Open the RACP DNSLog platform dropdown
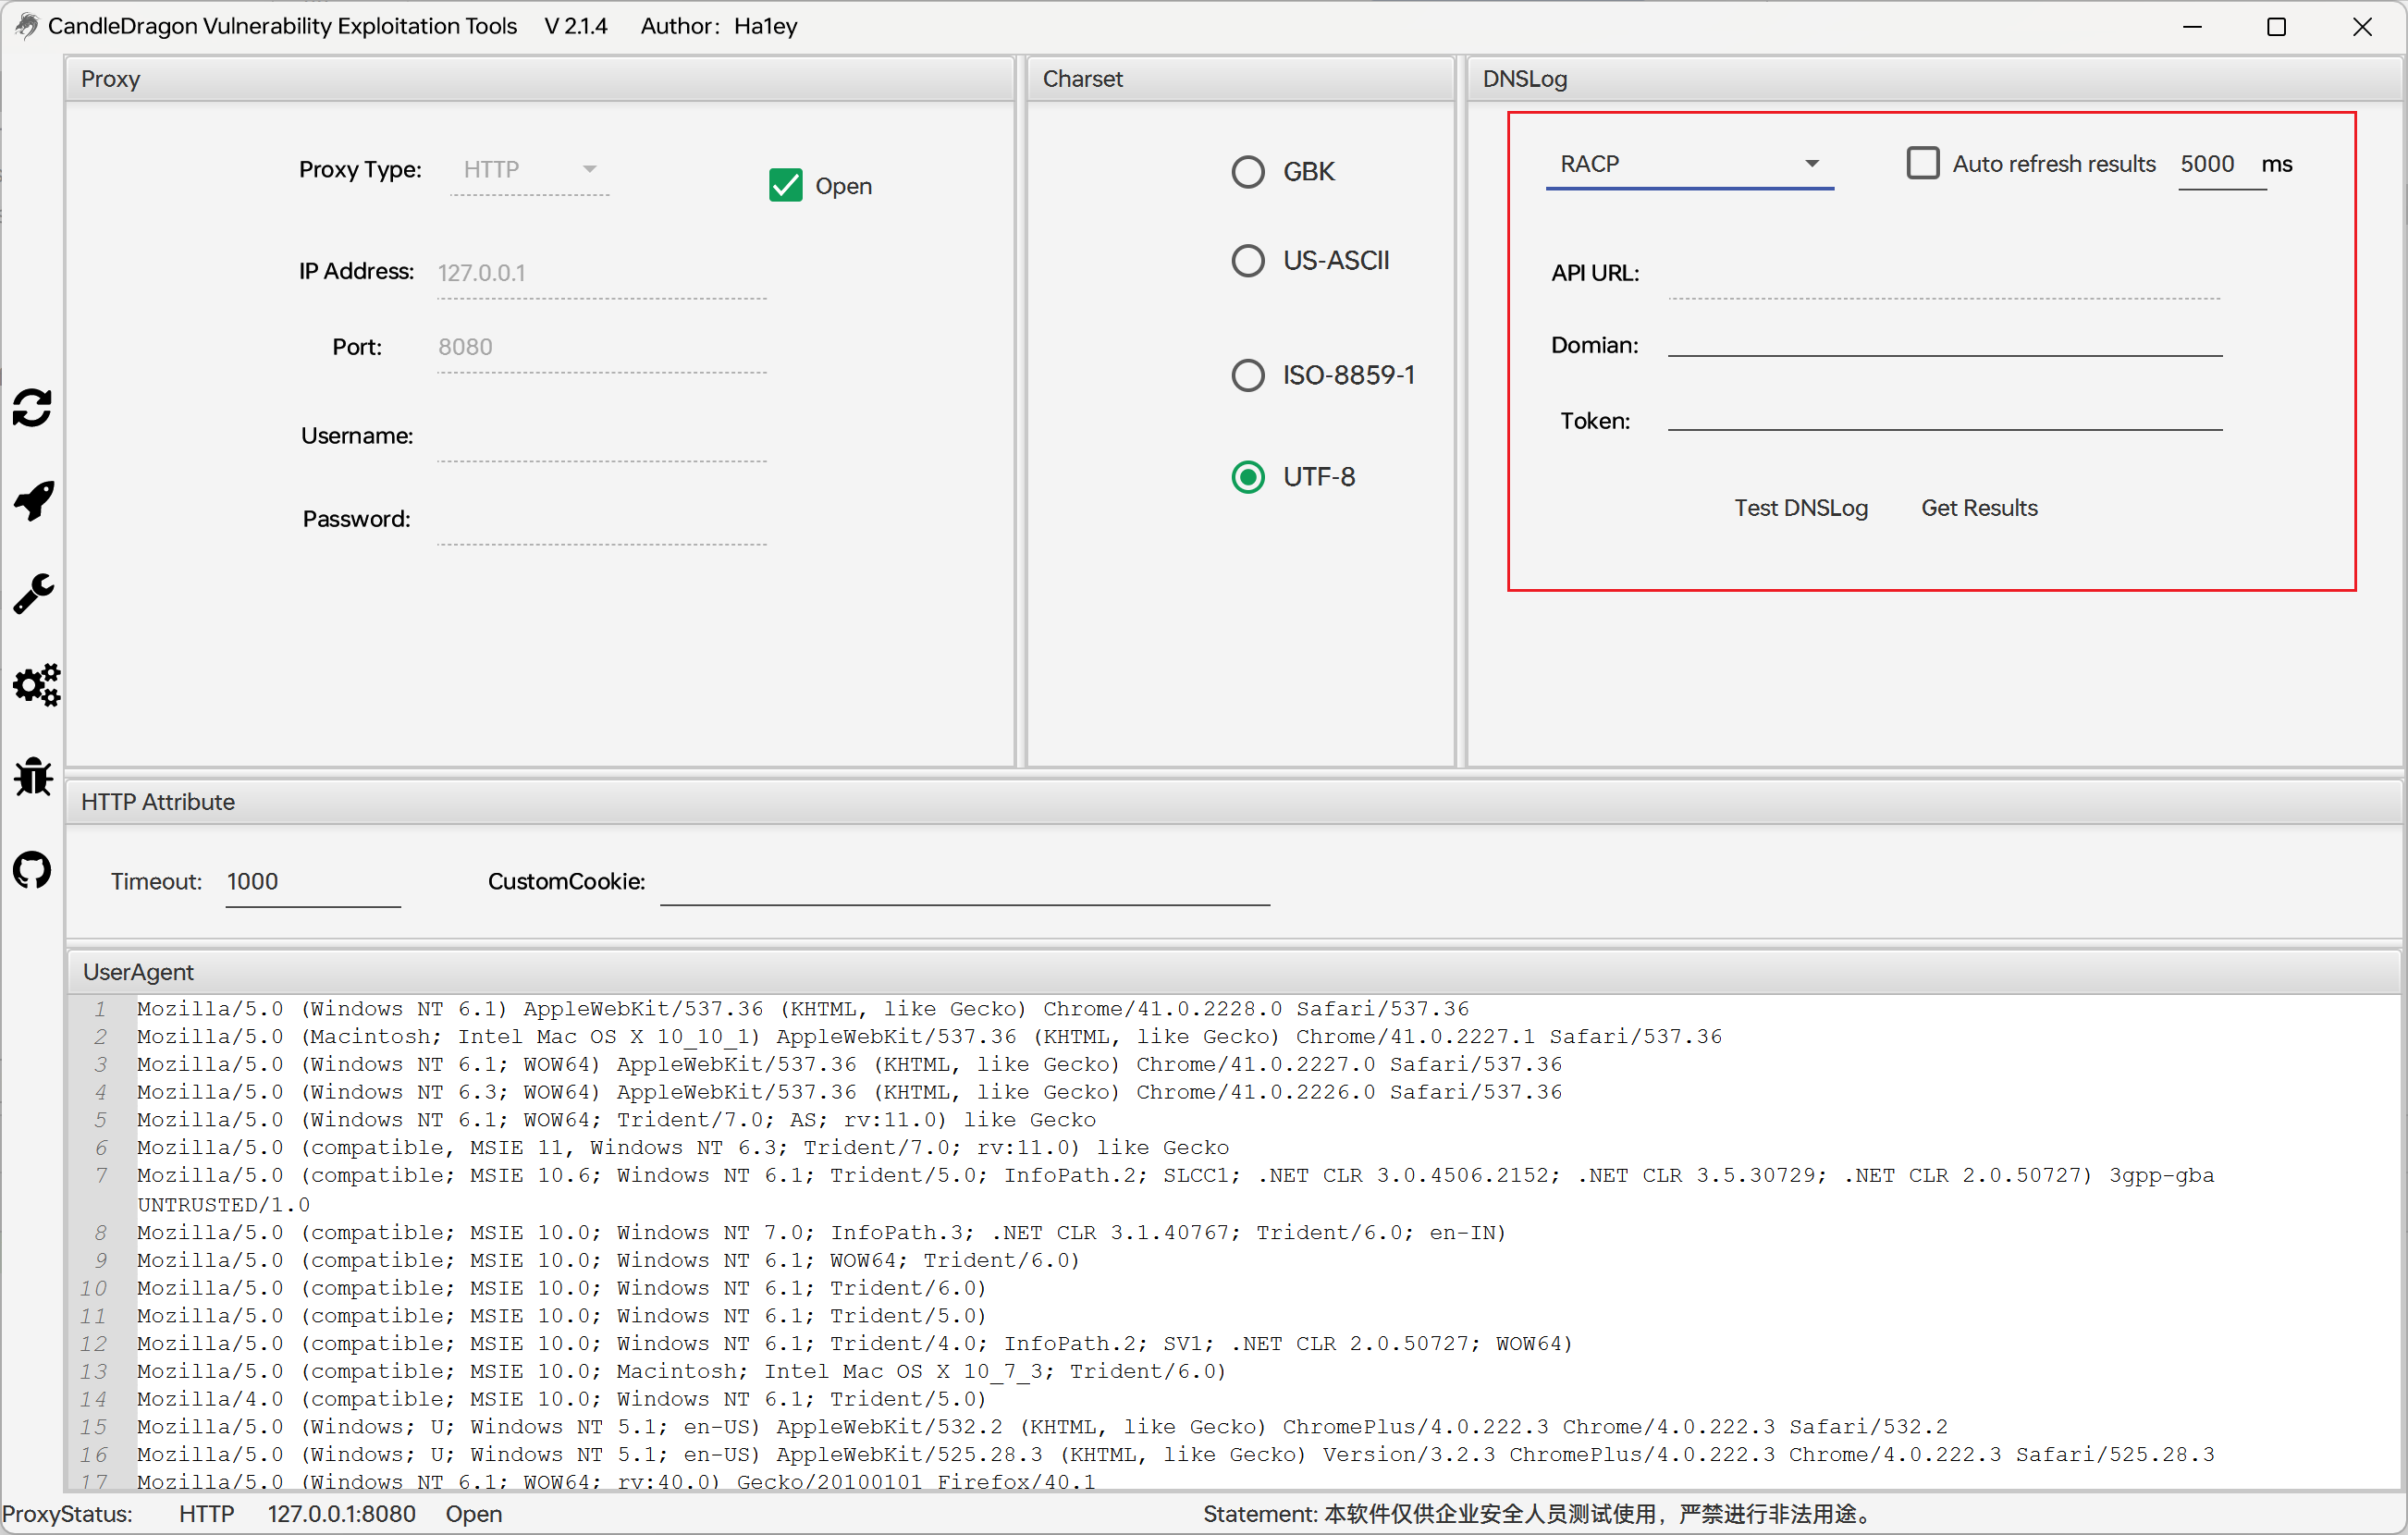Viewport: 2408px width, 1535px height. coord(1689,163)
